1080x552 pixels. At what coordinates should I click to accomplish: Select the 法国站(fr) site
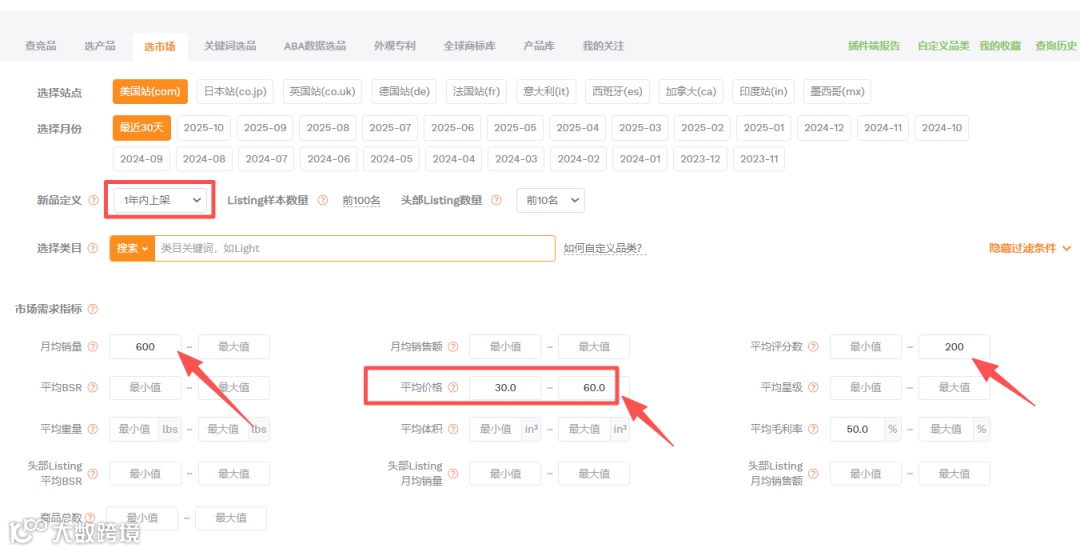tap(477, 91)
